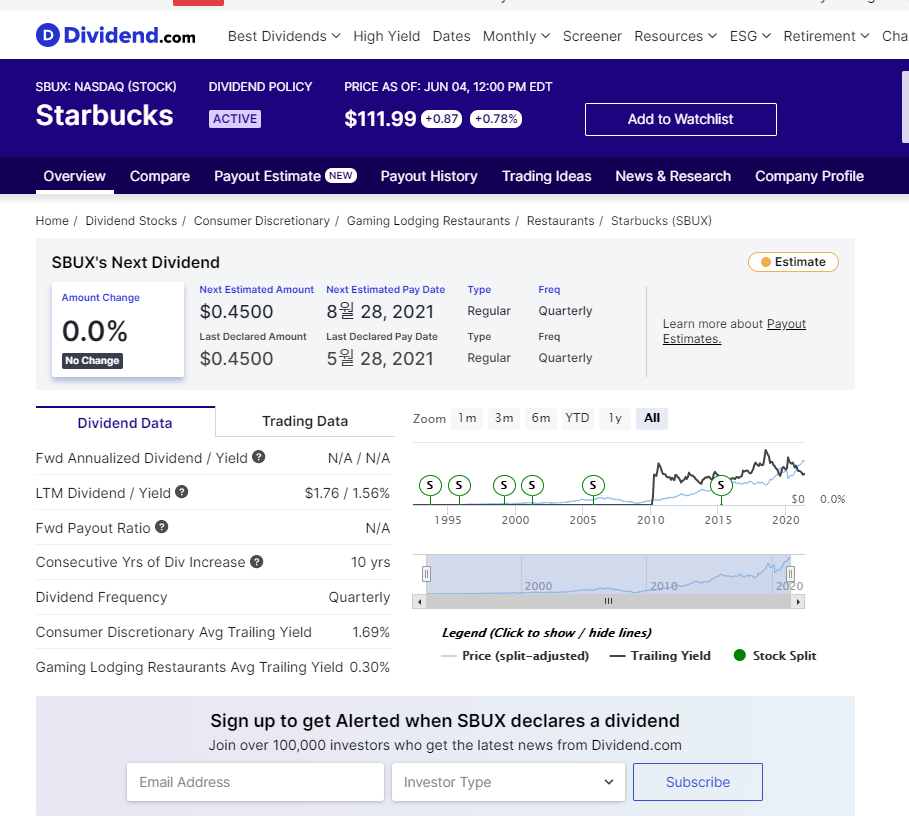This screenshot has width=909, height=836.
Task: Select the stock split marker above 1995
Action: point(459,485)
